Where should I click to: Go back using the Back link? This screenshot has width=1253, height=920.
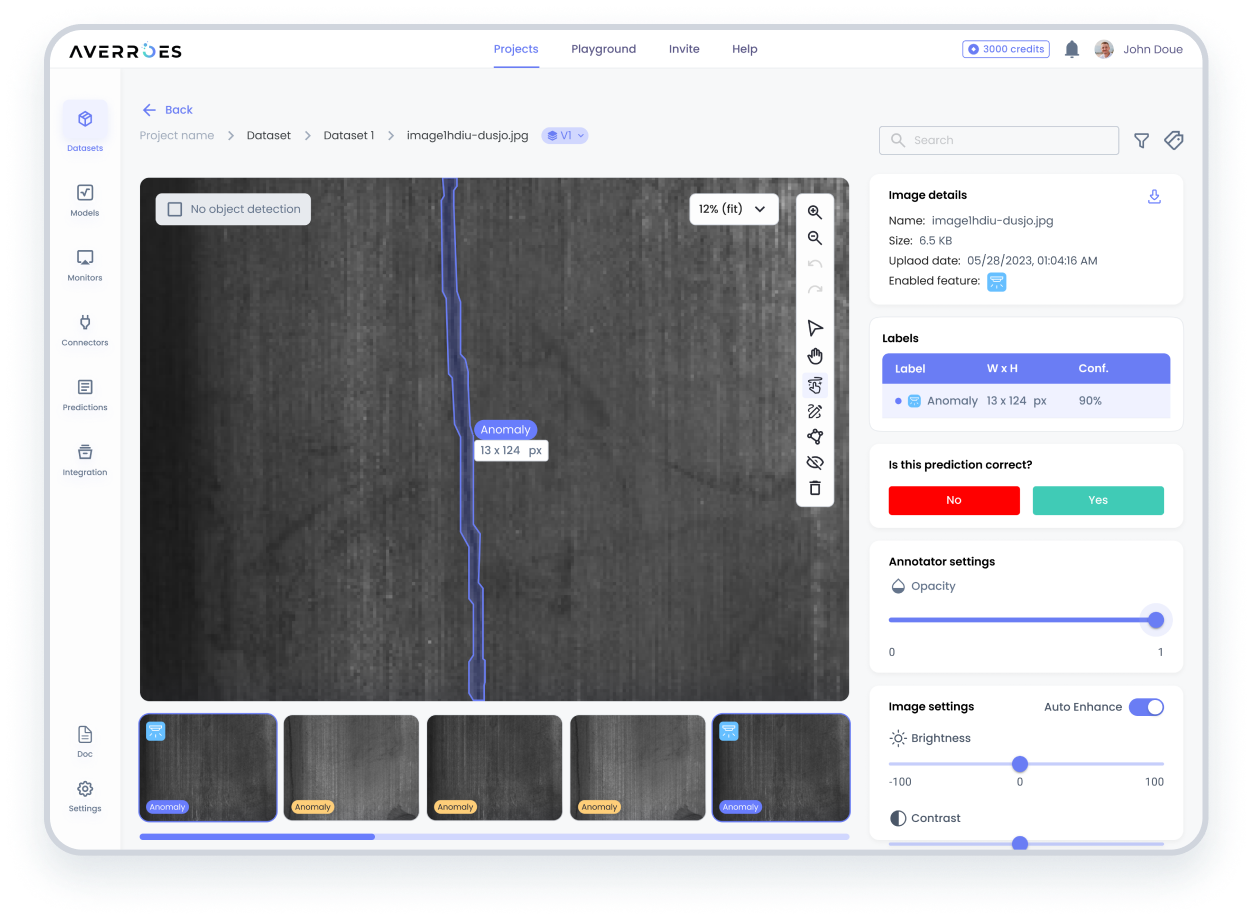[x=167, y=110]
